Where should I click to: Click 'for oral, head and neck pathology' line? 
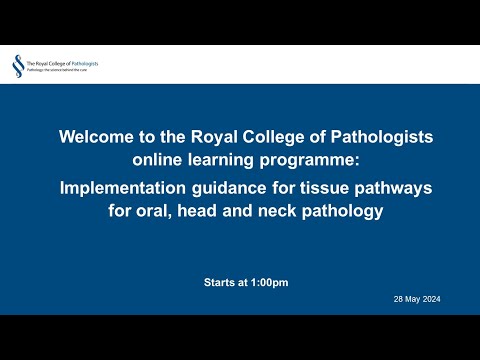click(246, 211)
